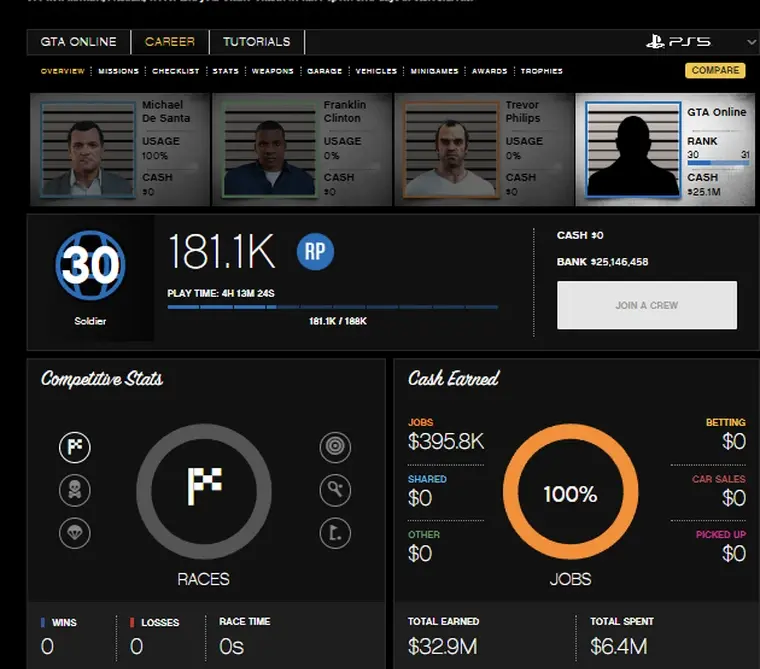This screenshot has width=760, height=669.
Task: Select the Deathmatch skull icon
Action: (x=75, y=490)
